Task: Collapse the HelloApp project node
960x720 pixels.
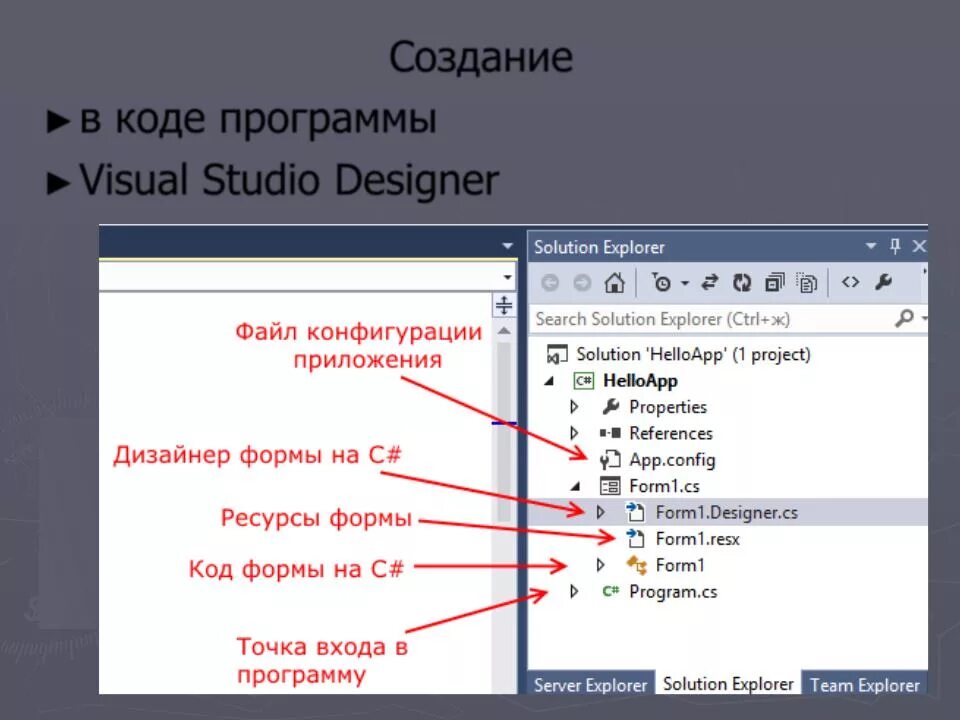Action: coord(549,381)
